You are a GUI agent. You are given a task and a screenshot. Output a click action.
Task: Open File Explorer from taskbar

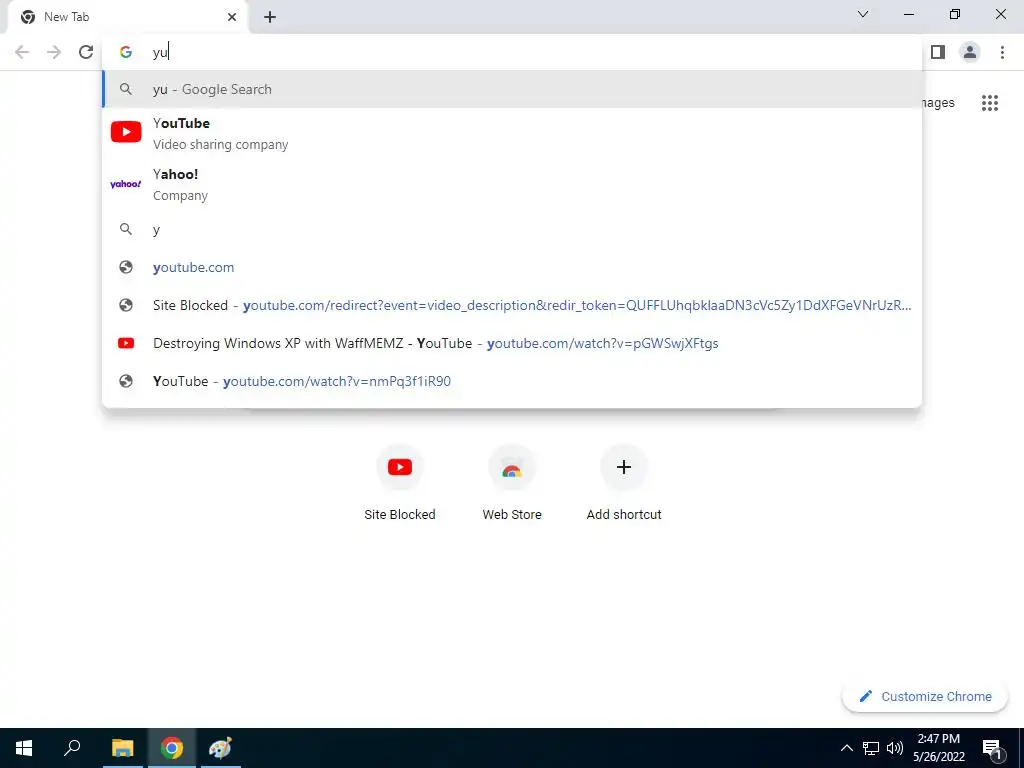[122, 748]
